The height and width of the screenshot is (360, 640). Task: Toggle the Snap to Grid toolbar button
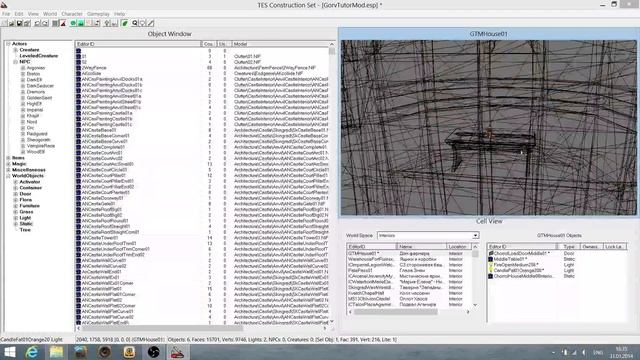56,23
